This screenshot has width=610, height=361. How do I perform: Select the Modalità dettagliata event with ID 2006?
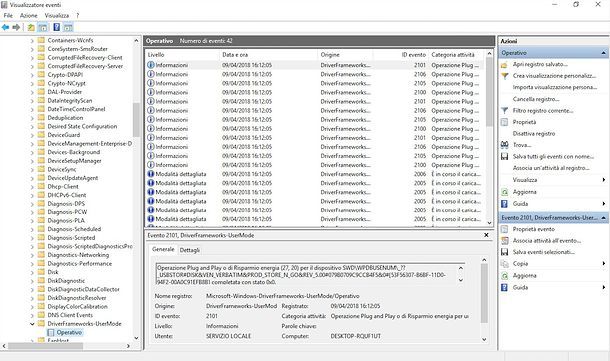click(x=314, y=174)
